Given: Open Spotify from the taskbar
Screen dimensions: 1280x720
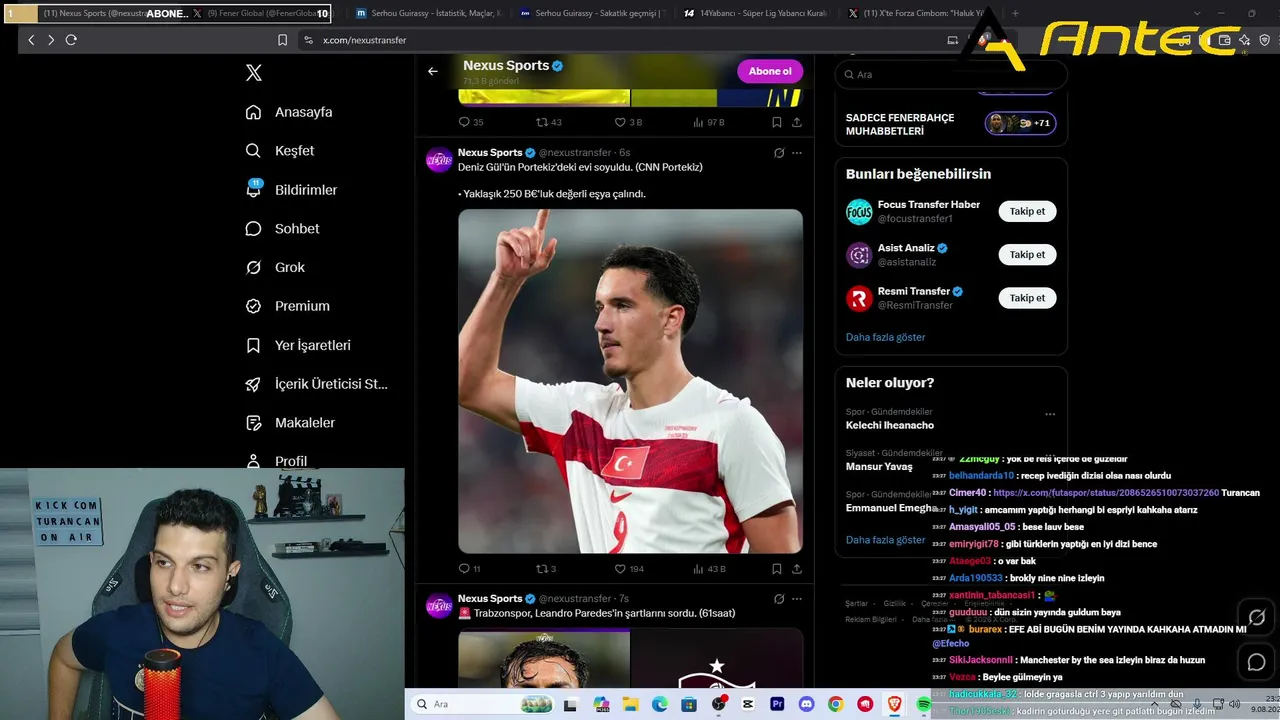Looking at the screenshot, I should [923, 705].
